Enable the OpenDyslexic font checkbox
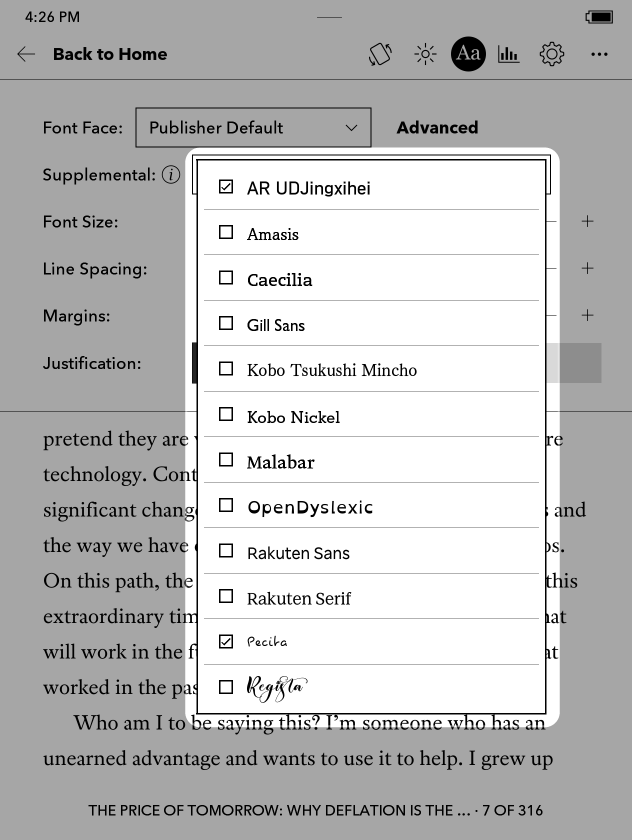 click(226, 506)
